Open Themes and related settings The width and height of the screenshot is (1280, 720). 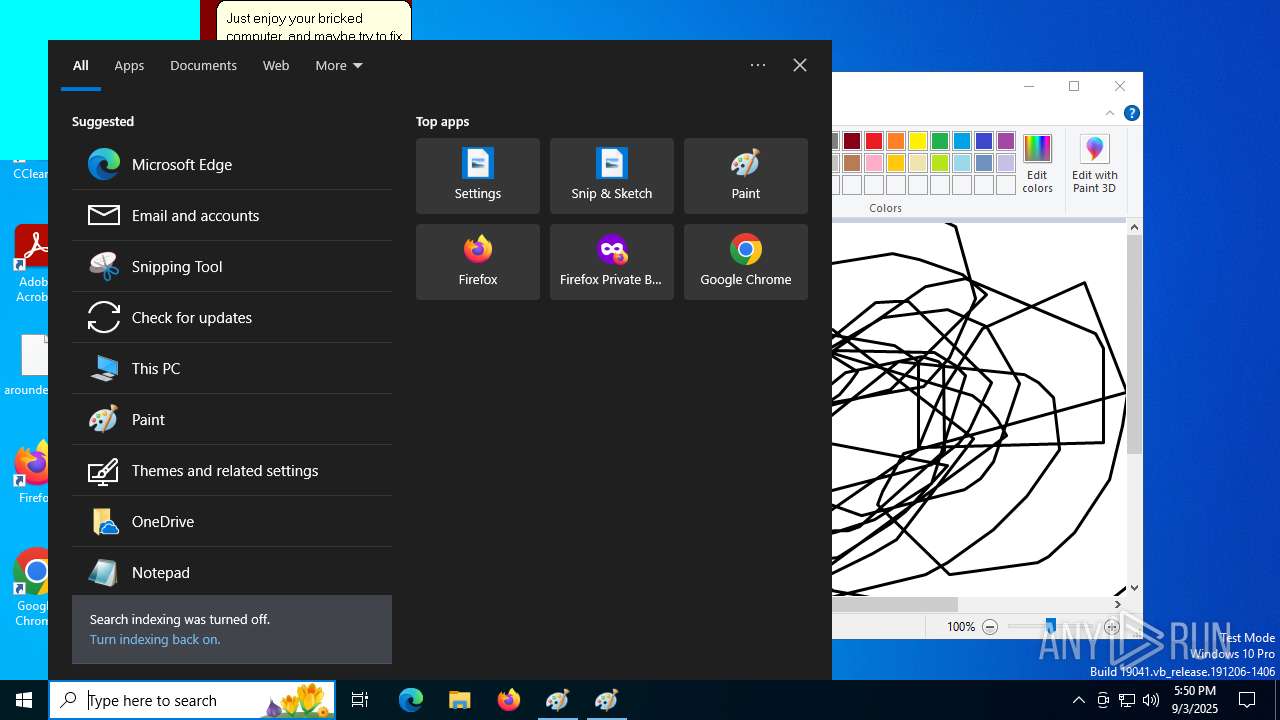point(232,470)
